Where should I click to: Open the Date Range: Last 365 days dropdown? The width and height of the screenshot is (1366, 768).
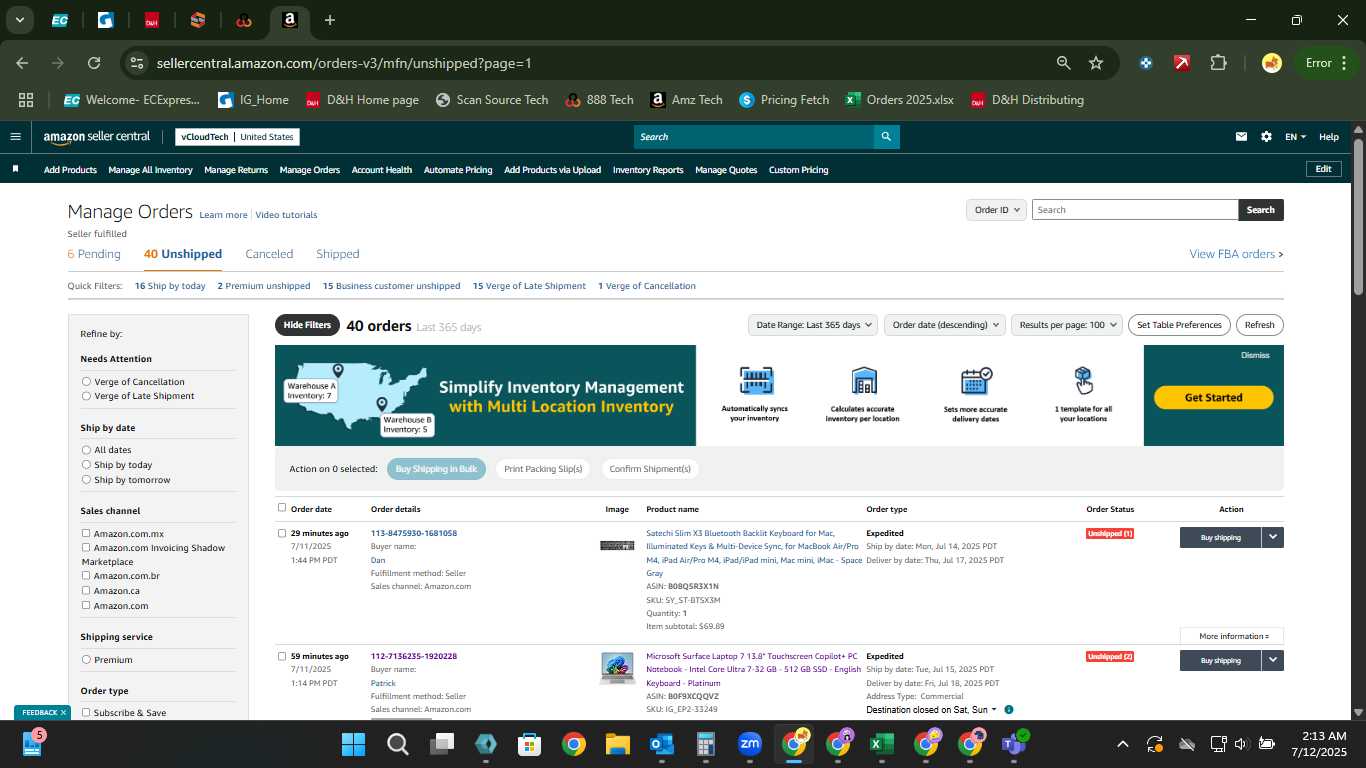[813, 325]
